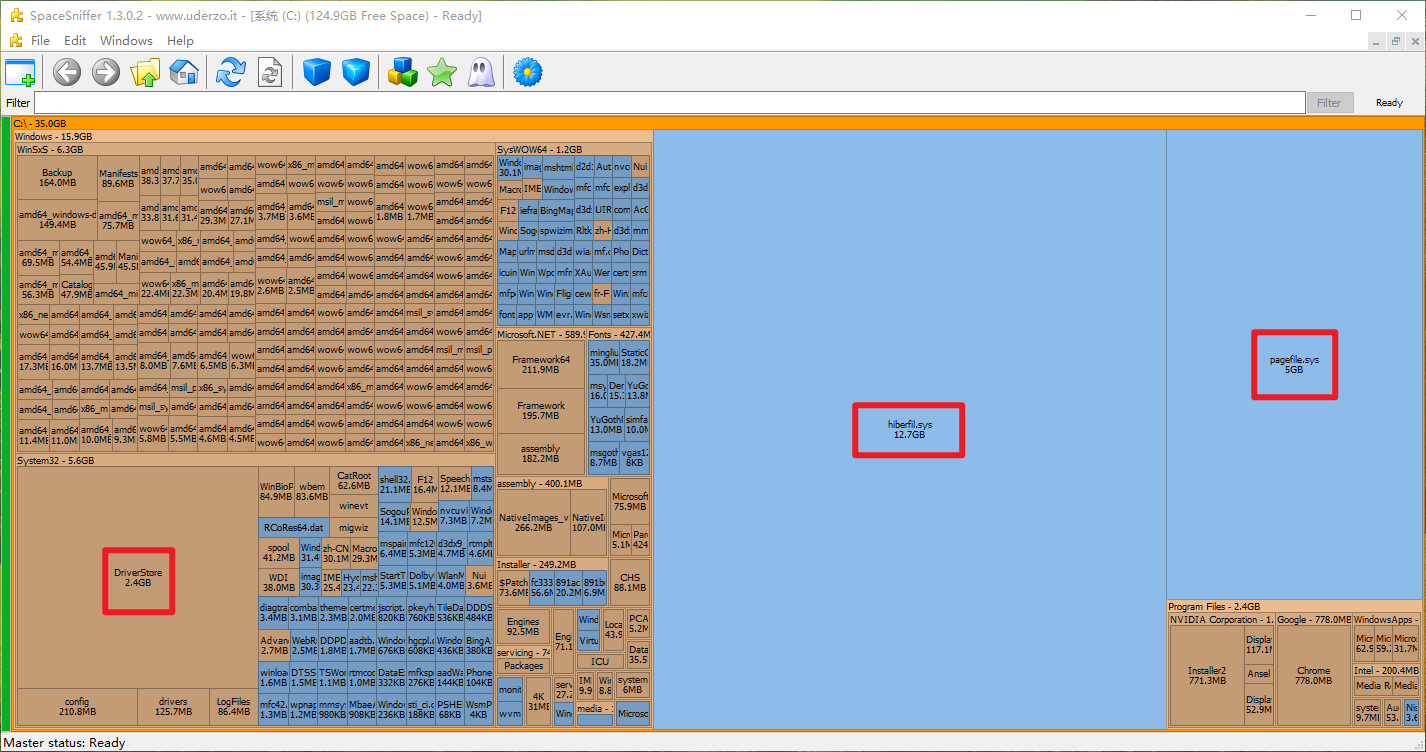The width and height of the screenshot is (1426, 752).
Task: Click the New View toolbar icon
Action: coord(20,72)
